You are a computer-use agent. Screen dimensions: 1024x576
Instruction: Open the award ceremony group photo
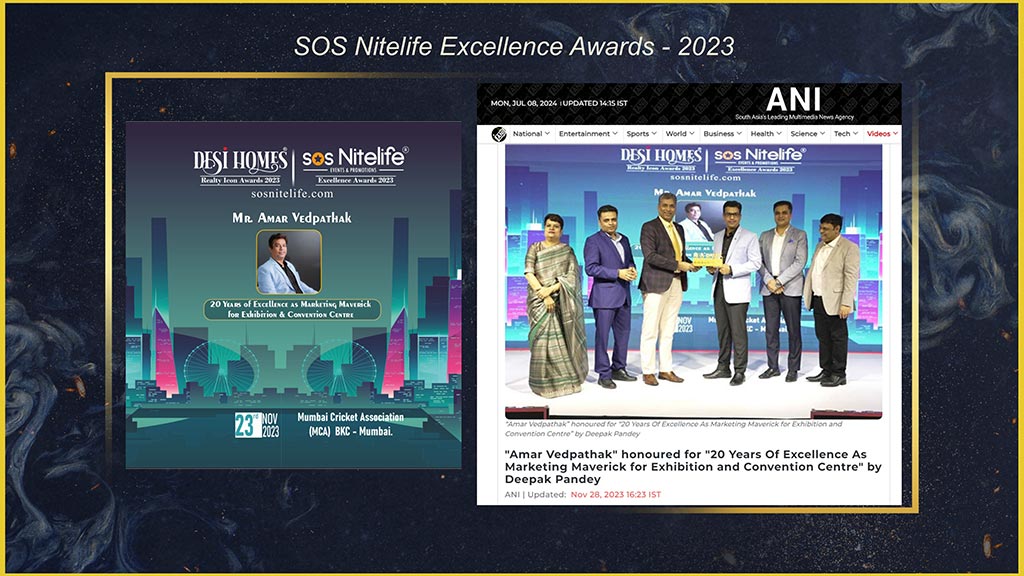point(694,281)
